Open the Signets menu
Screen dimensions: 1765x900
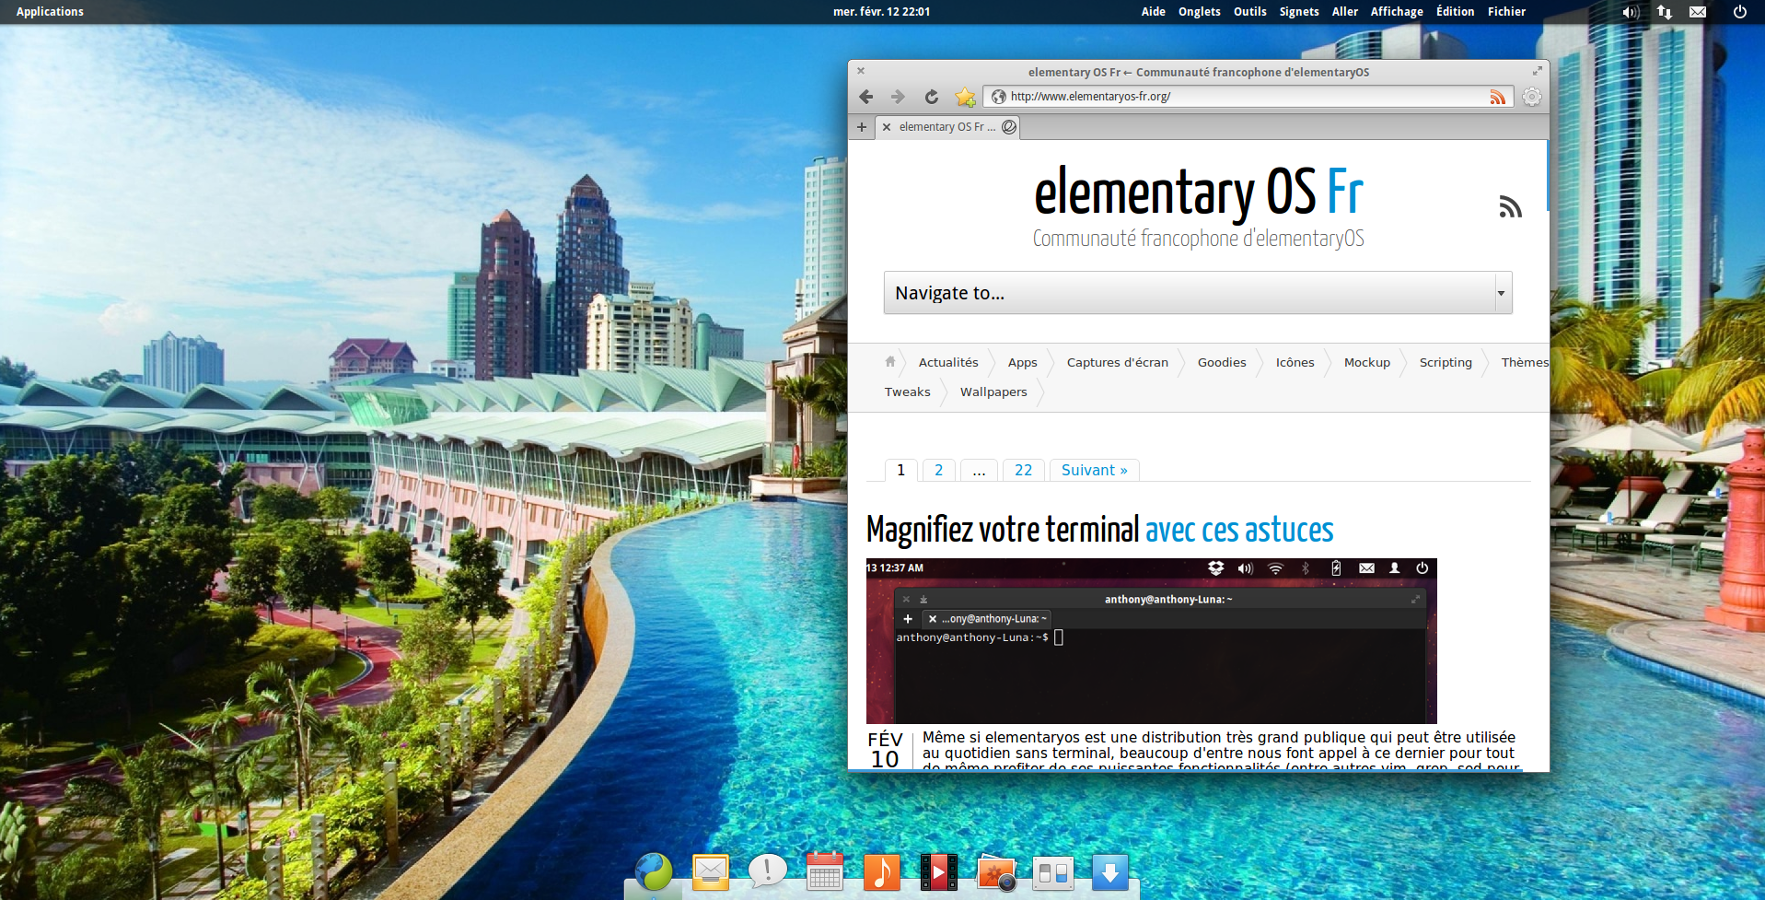1299,12
